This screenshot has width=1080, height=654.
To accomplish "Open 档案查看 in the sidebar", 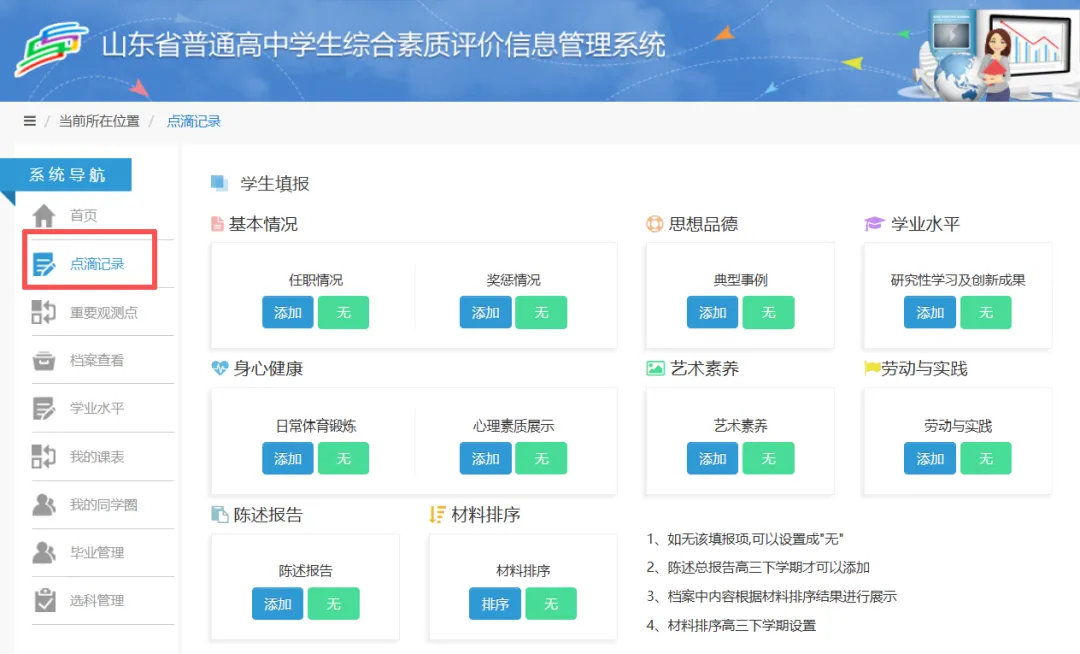I will coord(97,360).
